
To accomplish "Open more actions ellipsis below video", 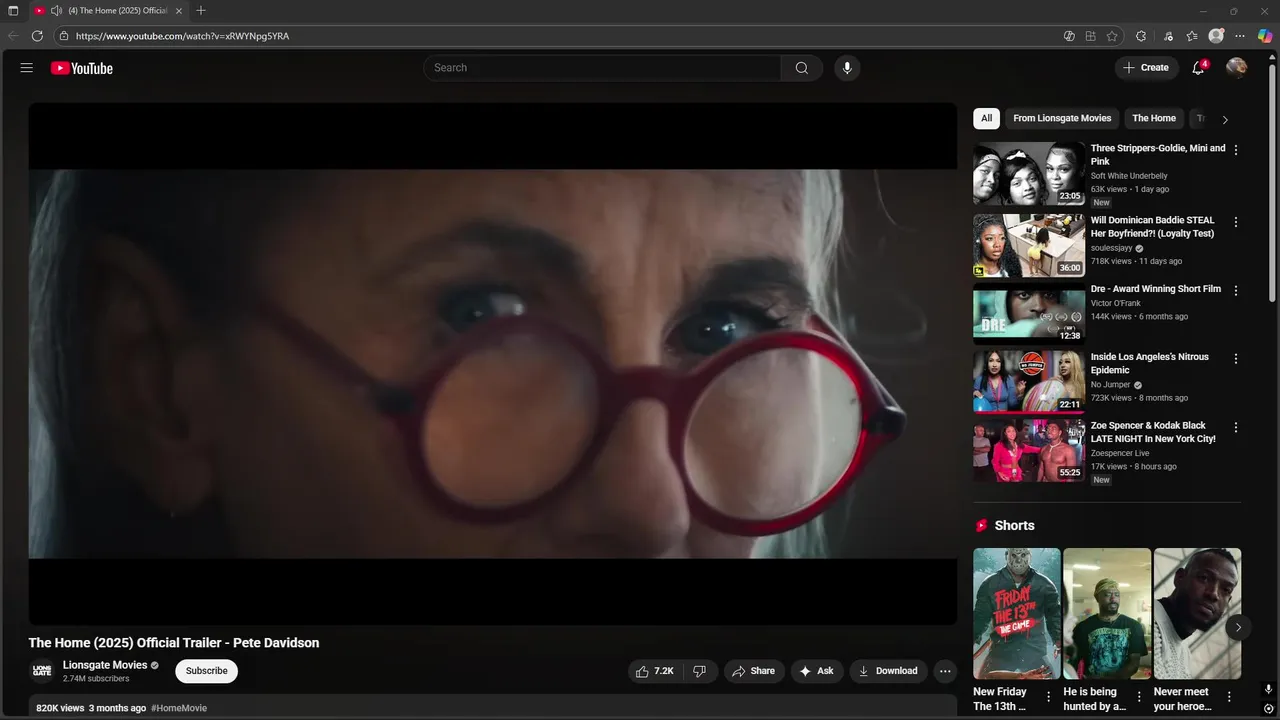I will [945, 671].
